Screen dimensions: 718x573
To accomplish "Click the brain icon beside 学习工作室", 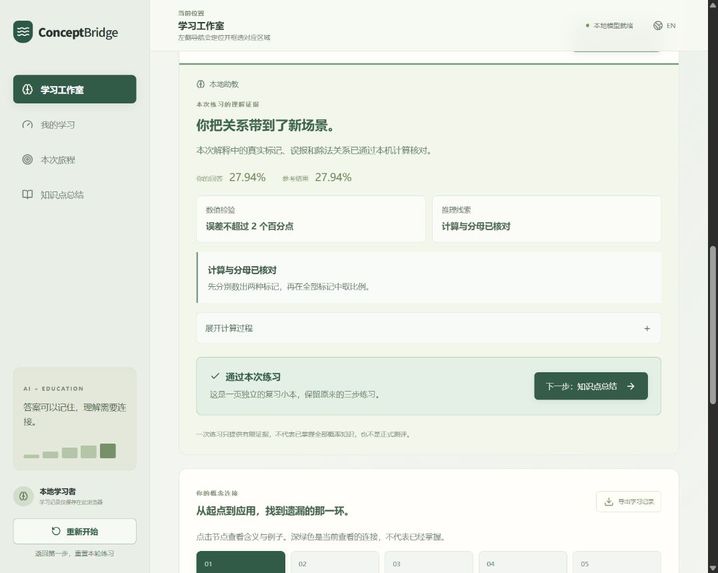I will (27, 89).
